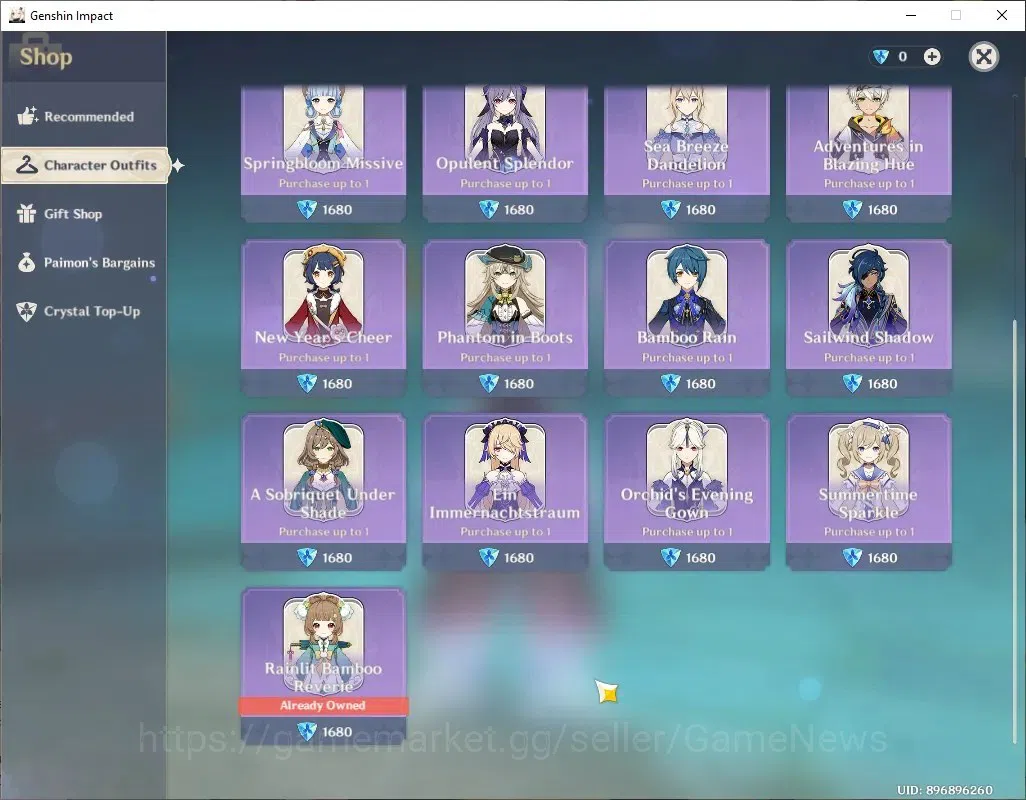Click the 1680 price under Springbloom Missive
Image resolution: width=1026 pixels, height=800 pixels.
click(x=337, y=210)
